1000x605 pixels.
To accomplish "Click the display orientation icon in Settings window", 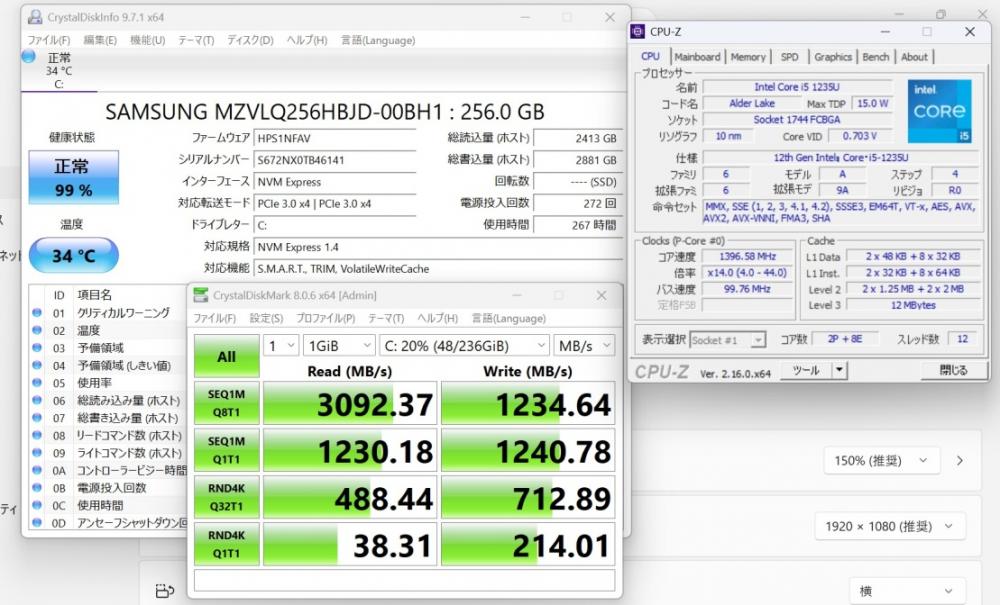I will pos(165,591).
